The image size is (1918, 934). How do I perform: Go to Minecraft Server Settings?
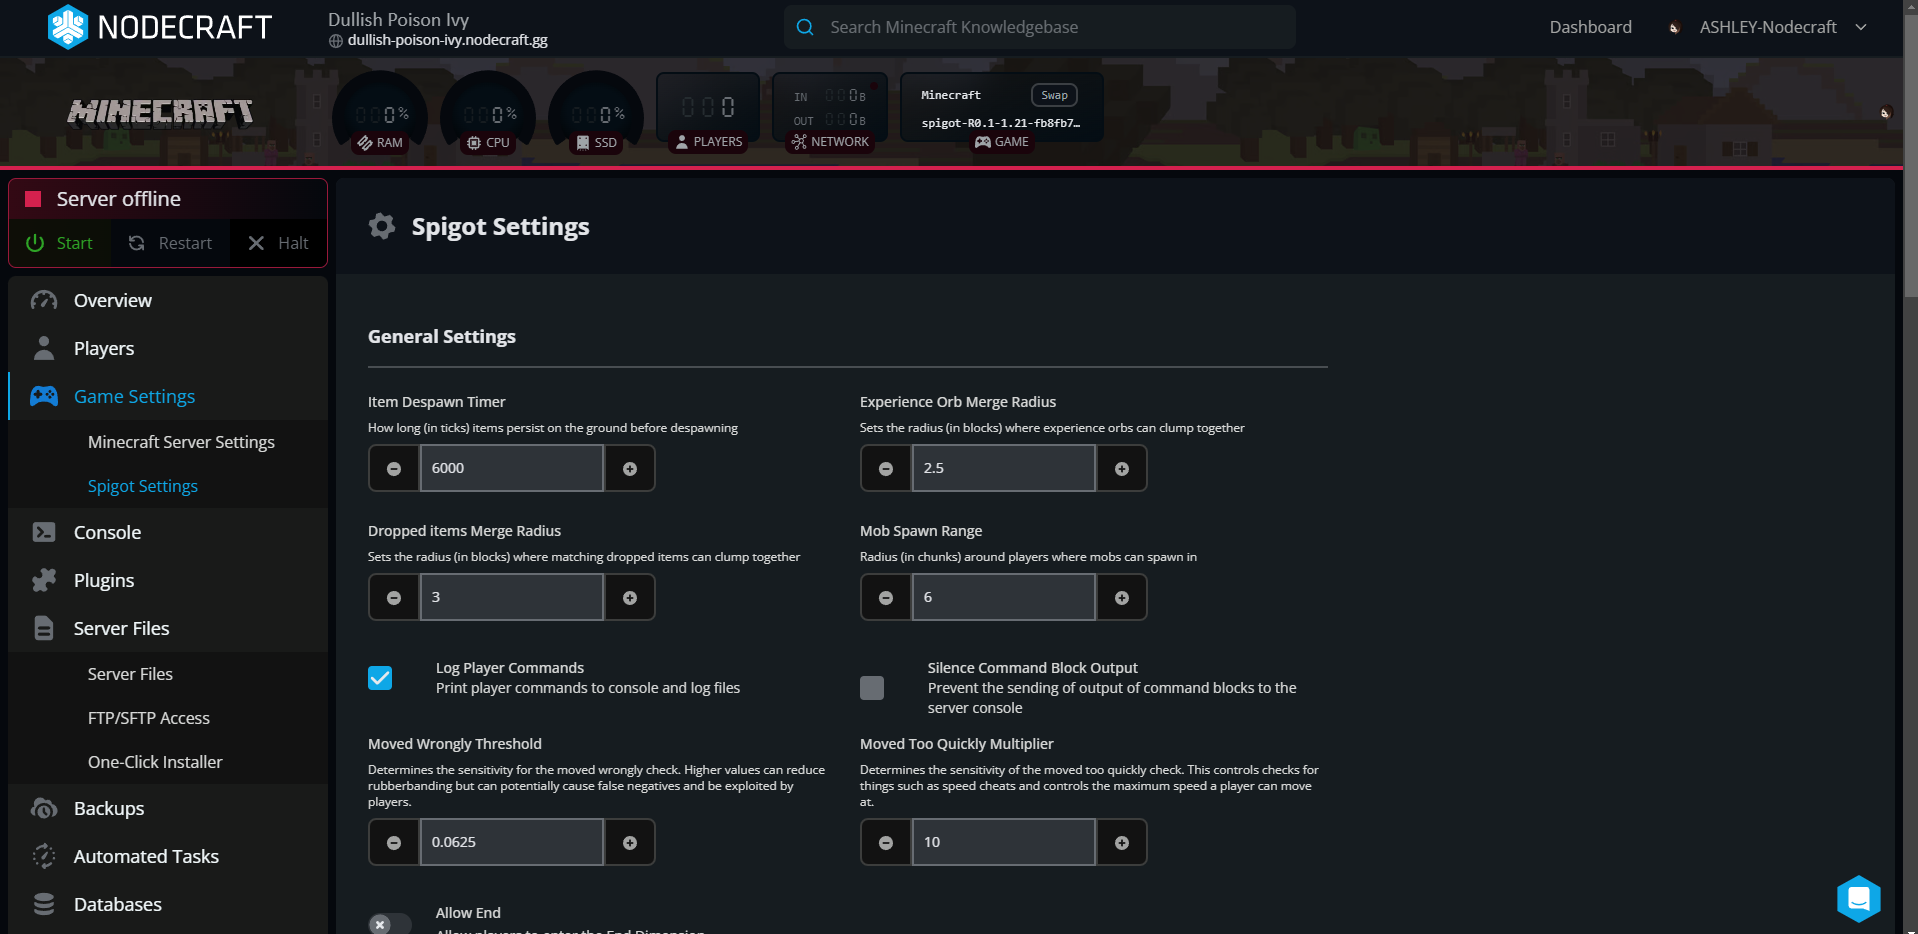181,442
